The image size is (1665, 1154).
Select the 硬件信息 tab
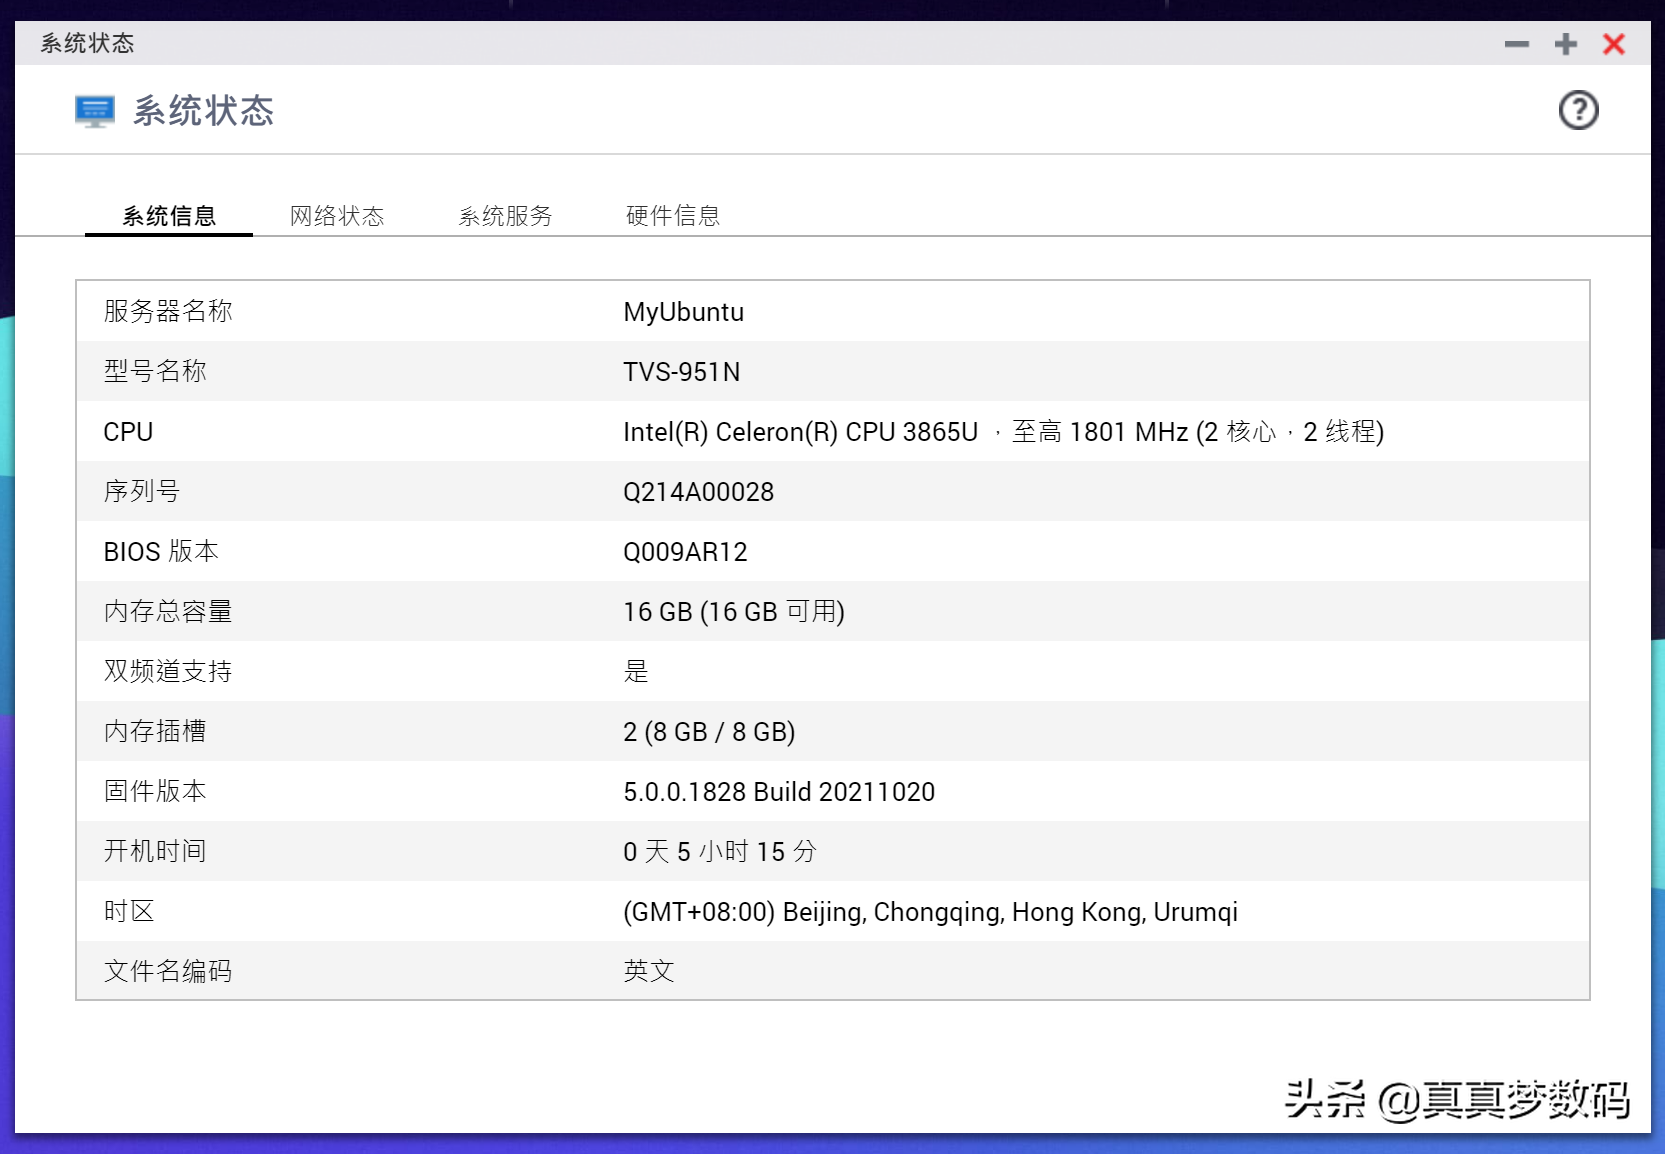(673, 216)
